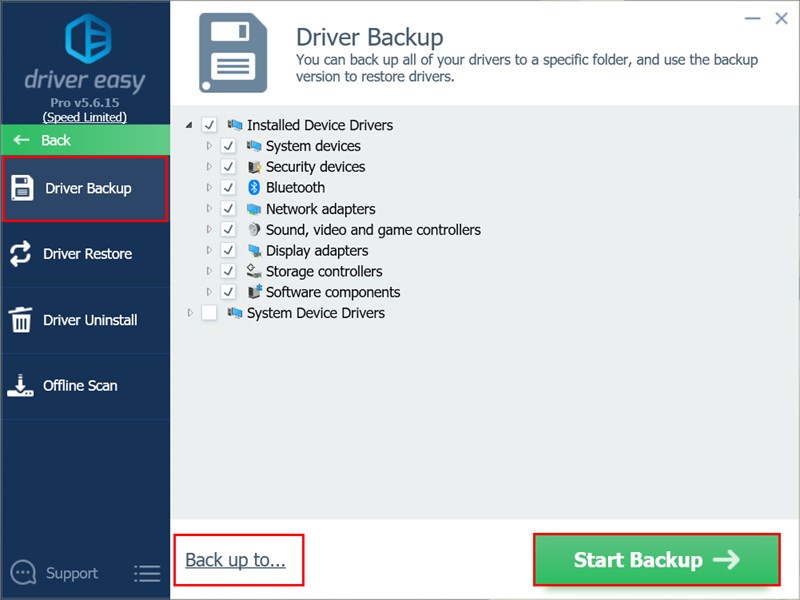The image size is (800, 600).
Task: Select the Storage controllers tree item
Action: click(x=324, y=271)
